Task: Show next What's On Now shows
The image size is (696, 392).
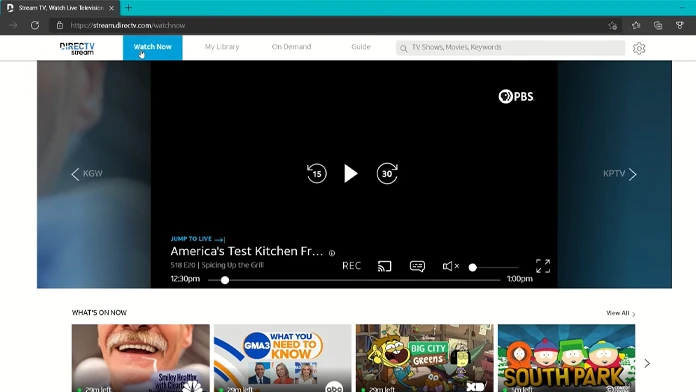Action: click(x=647, y=364)
